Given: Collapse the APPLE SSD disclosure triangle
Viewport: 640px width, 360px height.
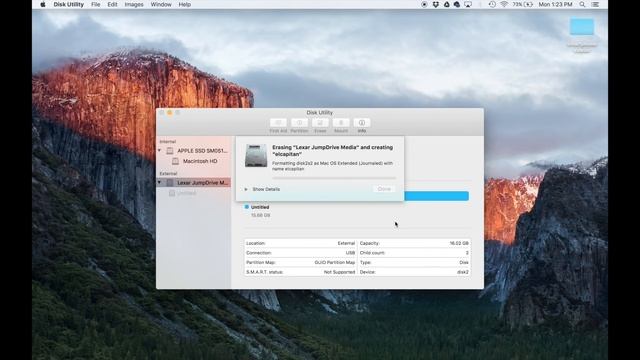Looking at the screenshot, I should (x=160, y=151).
